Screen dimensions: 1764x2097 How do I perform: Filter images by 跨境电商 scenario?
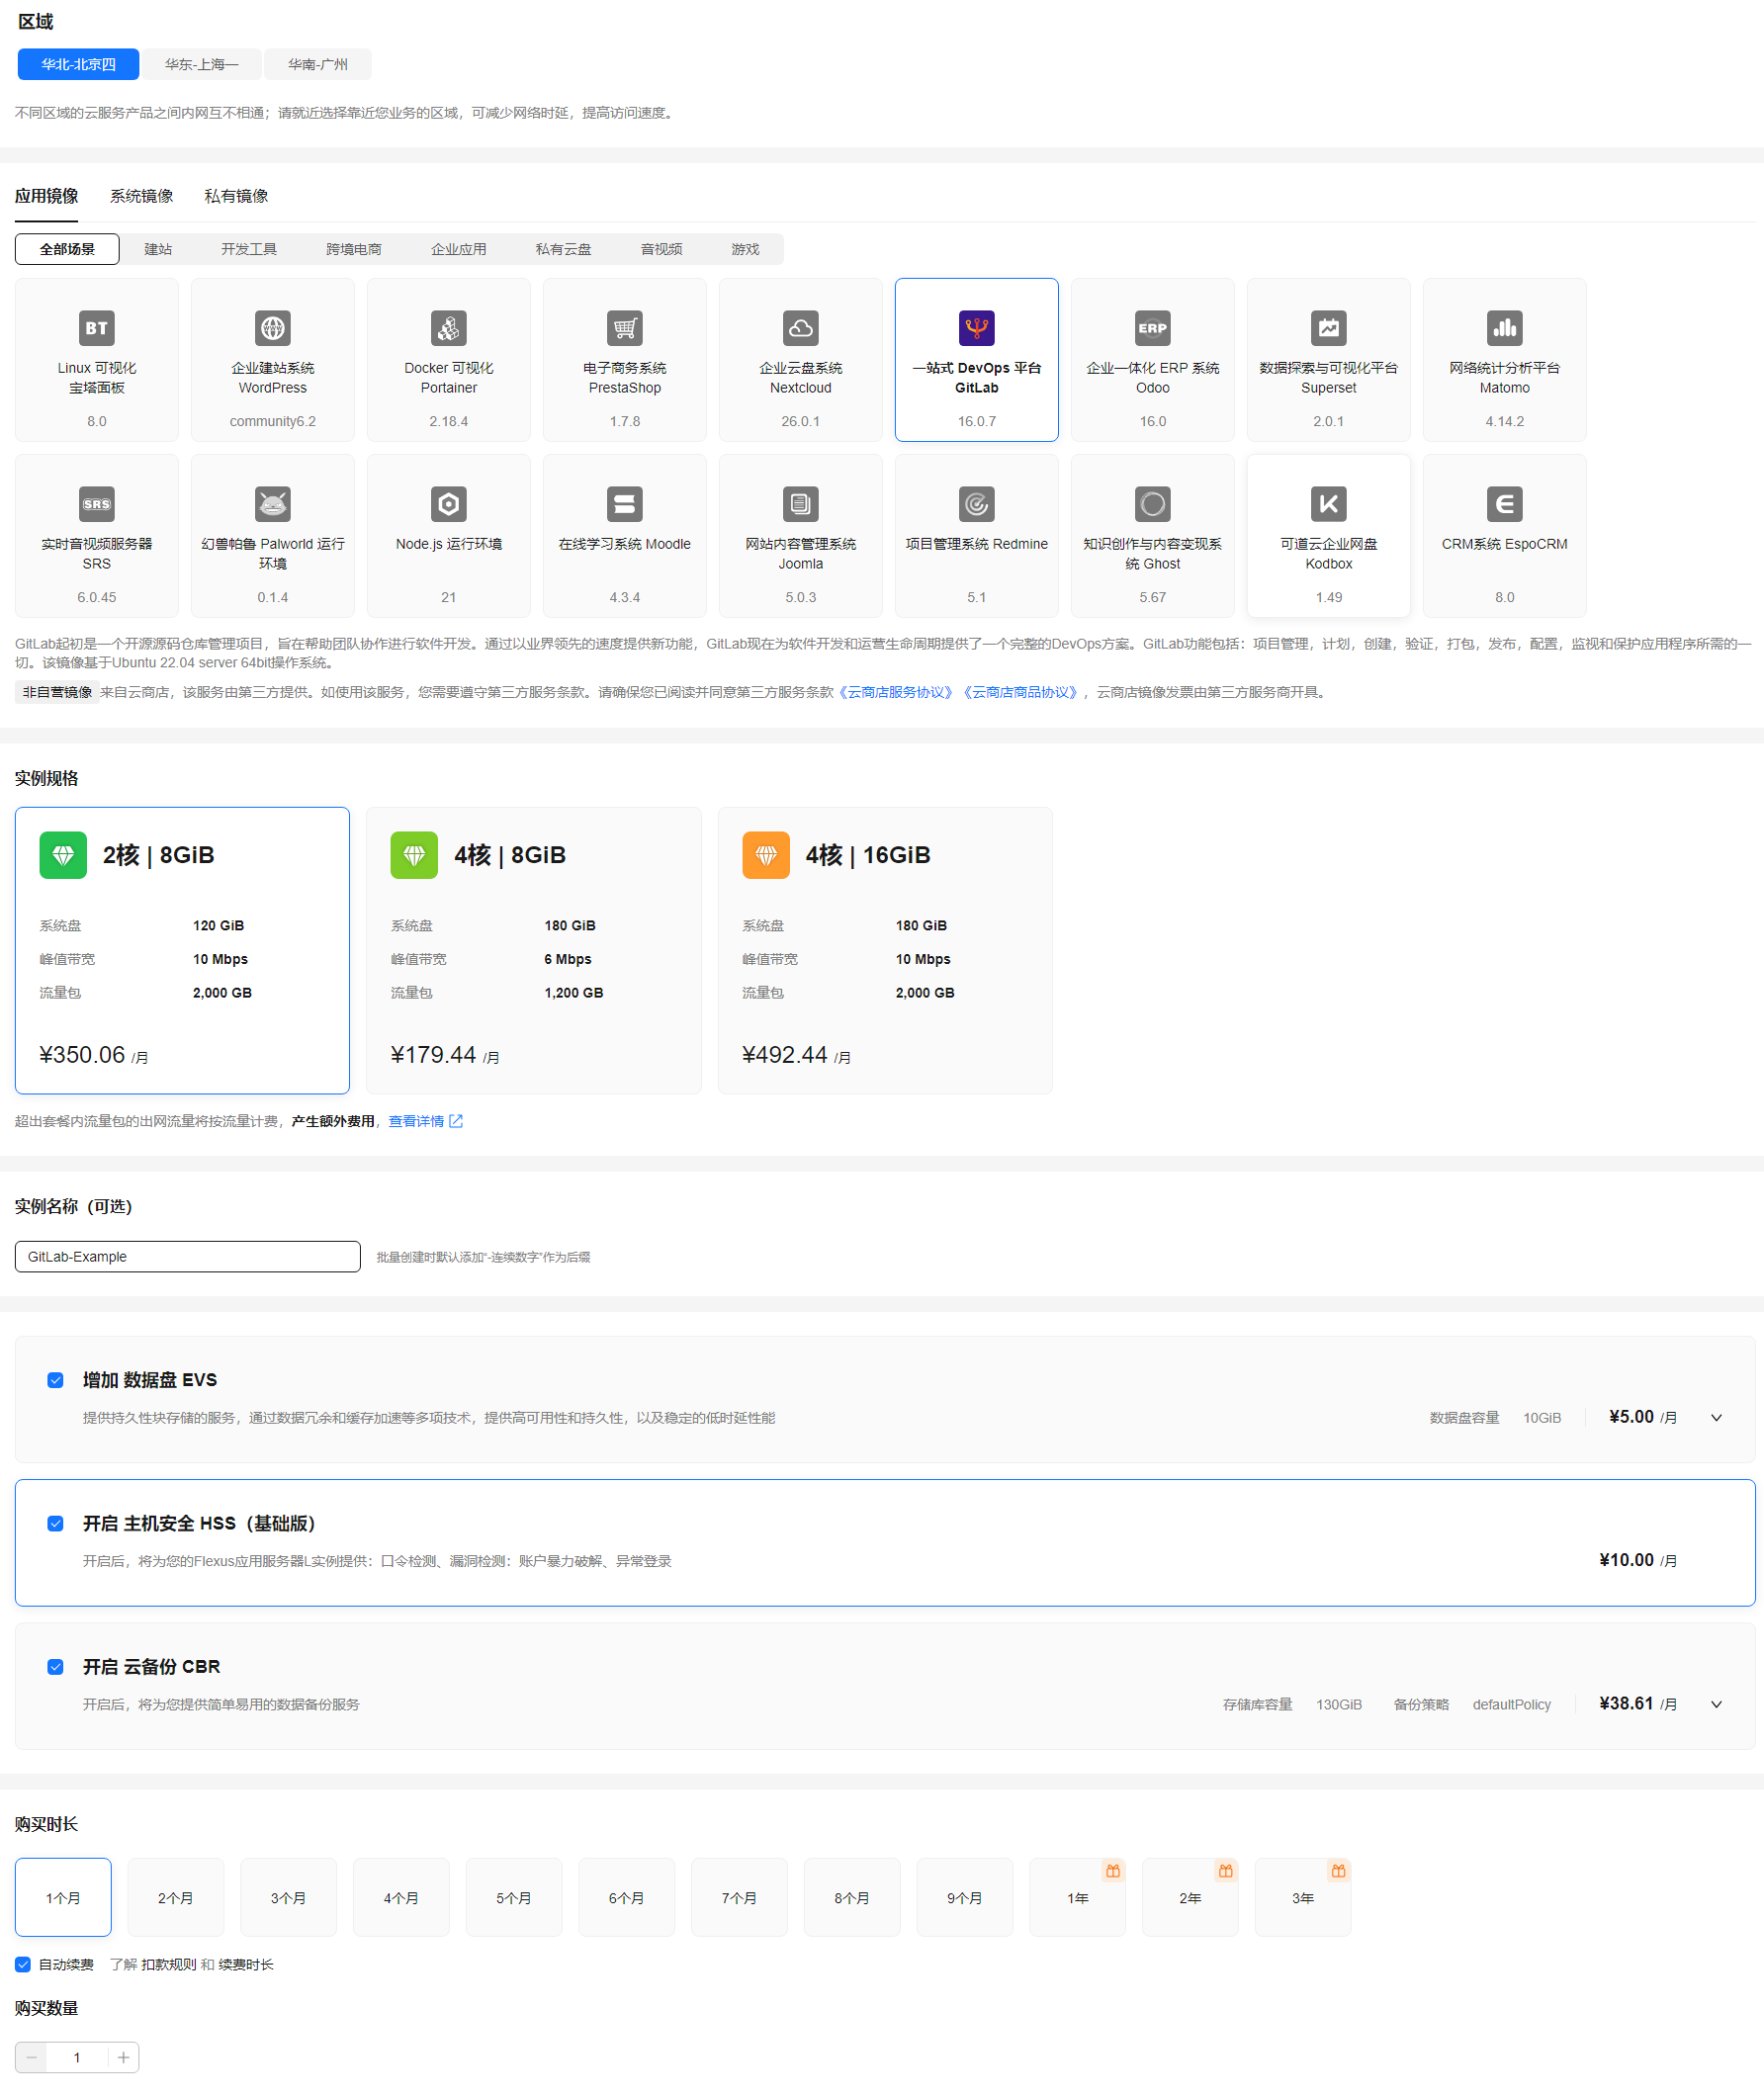pos(354,249)
